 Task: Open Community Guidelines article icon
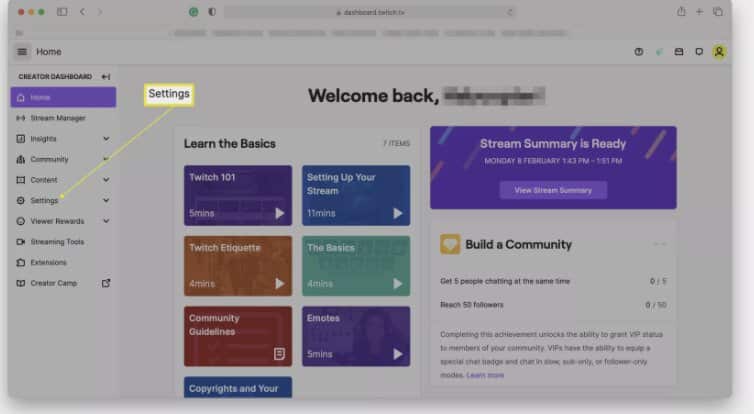click(279, 354)
